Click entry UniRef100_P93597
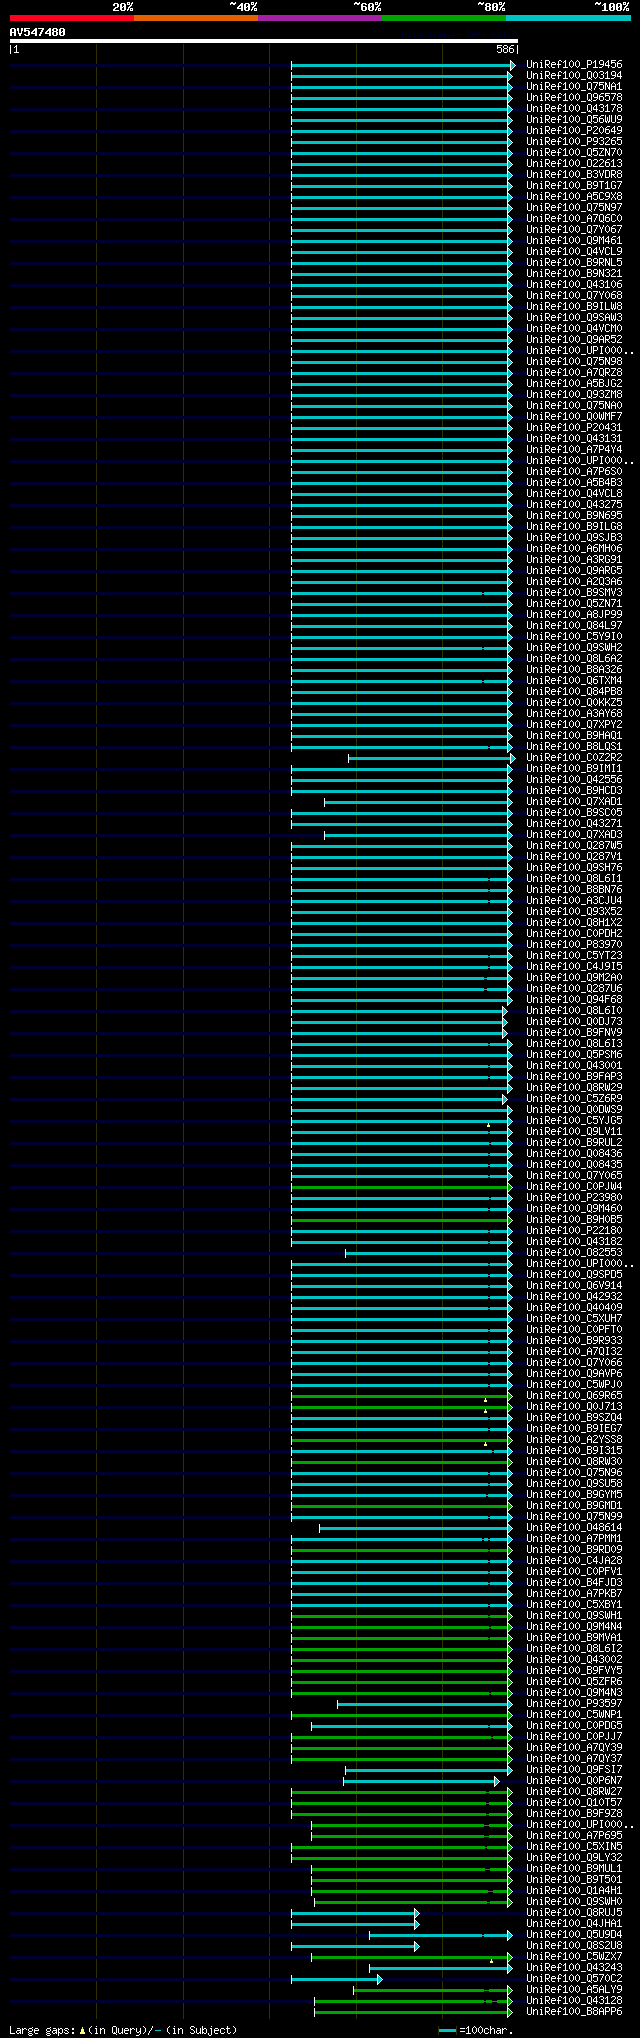 pos(574,1704)
